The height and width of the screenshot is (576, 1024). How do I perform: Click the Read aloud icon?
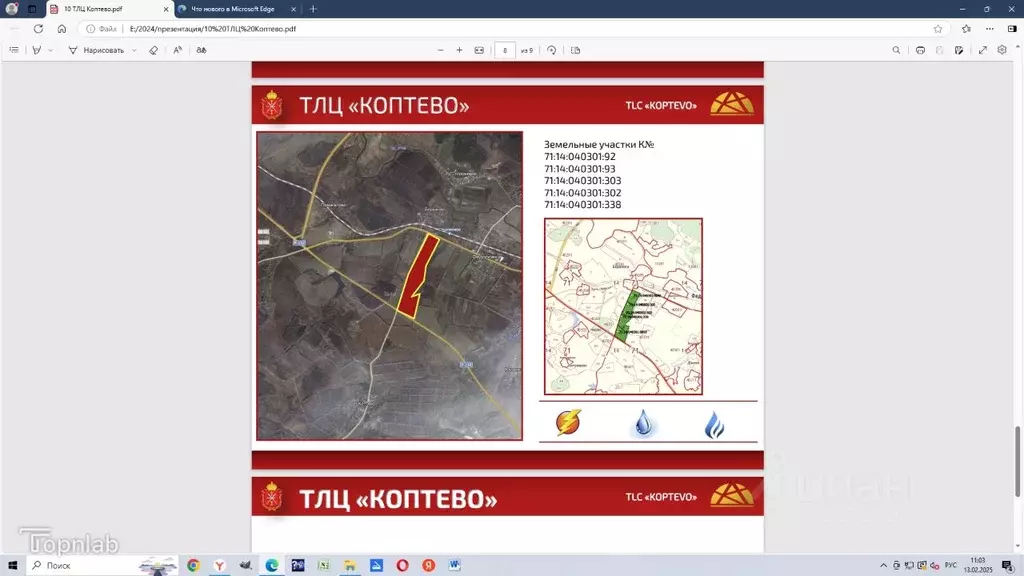tap(177, 50)
